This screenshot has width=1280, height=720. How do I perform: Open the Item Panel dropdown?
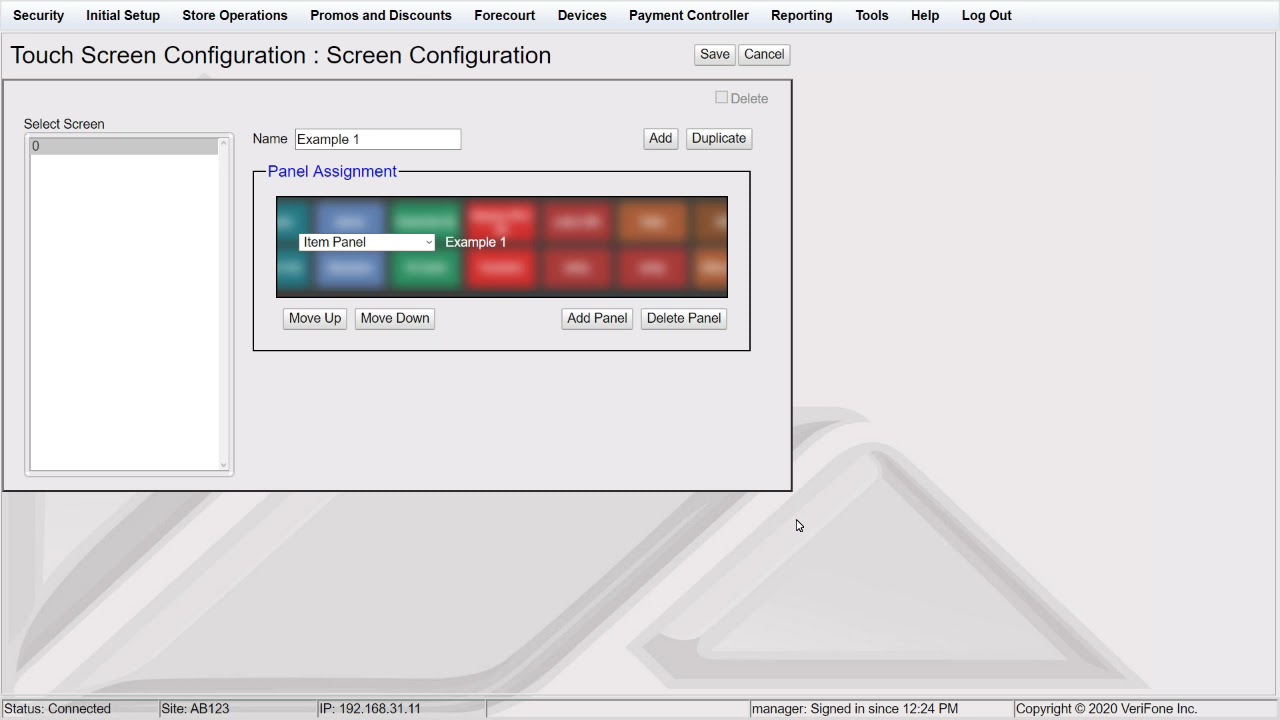click(x=367, y=242)
